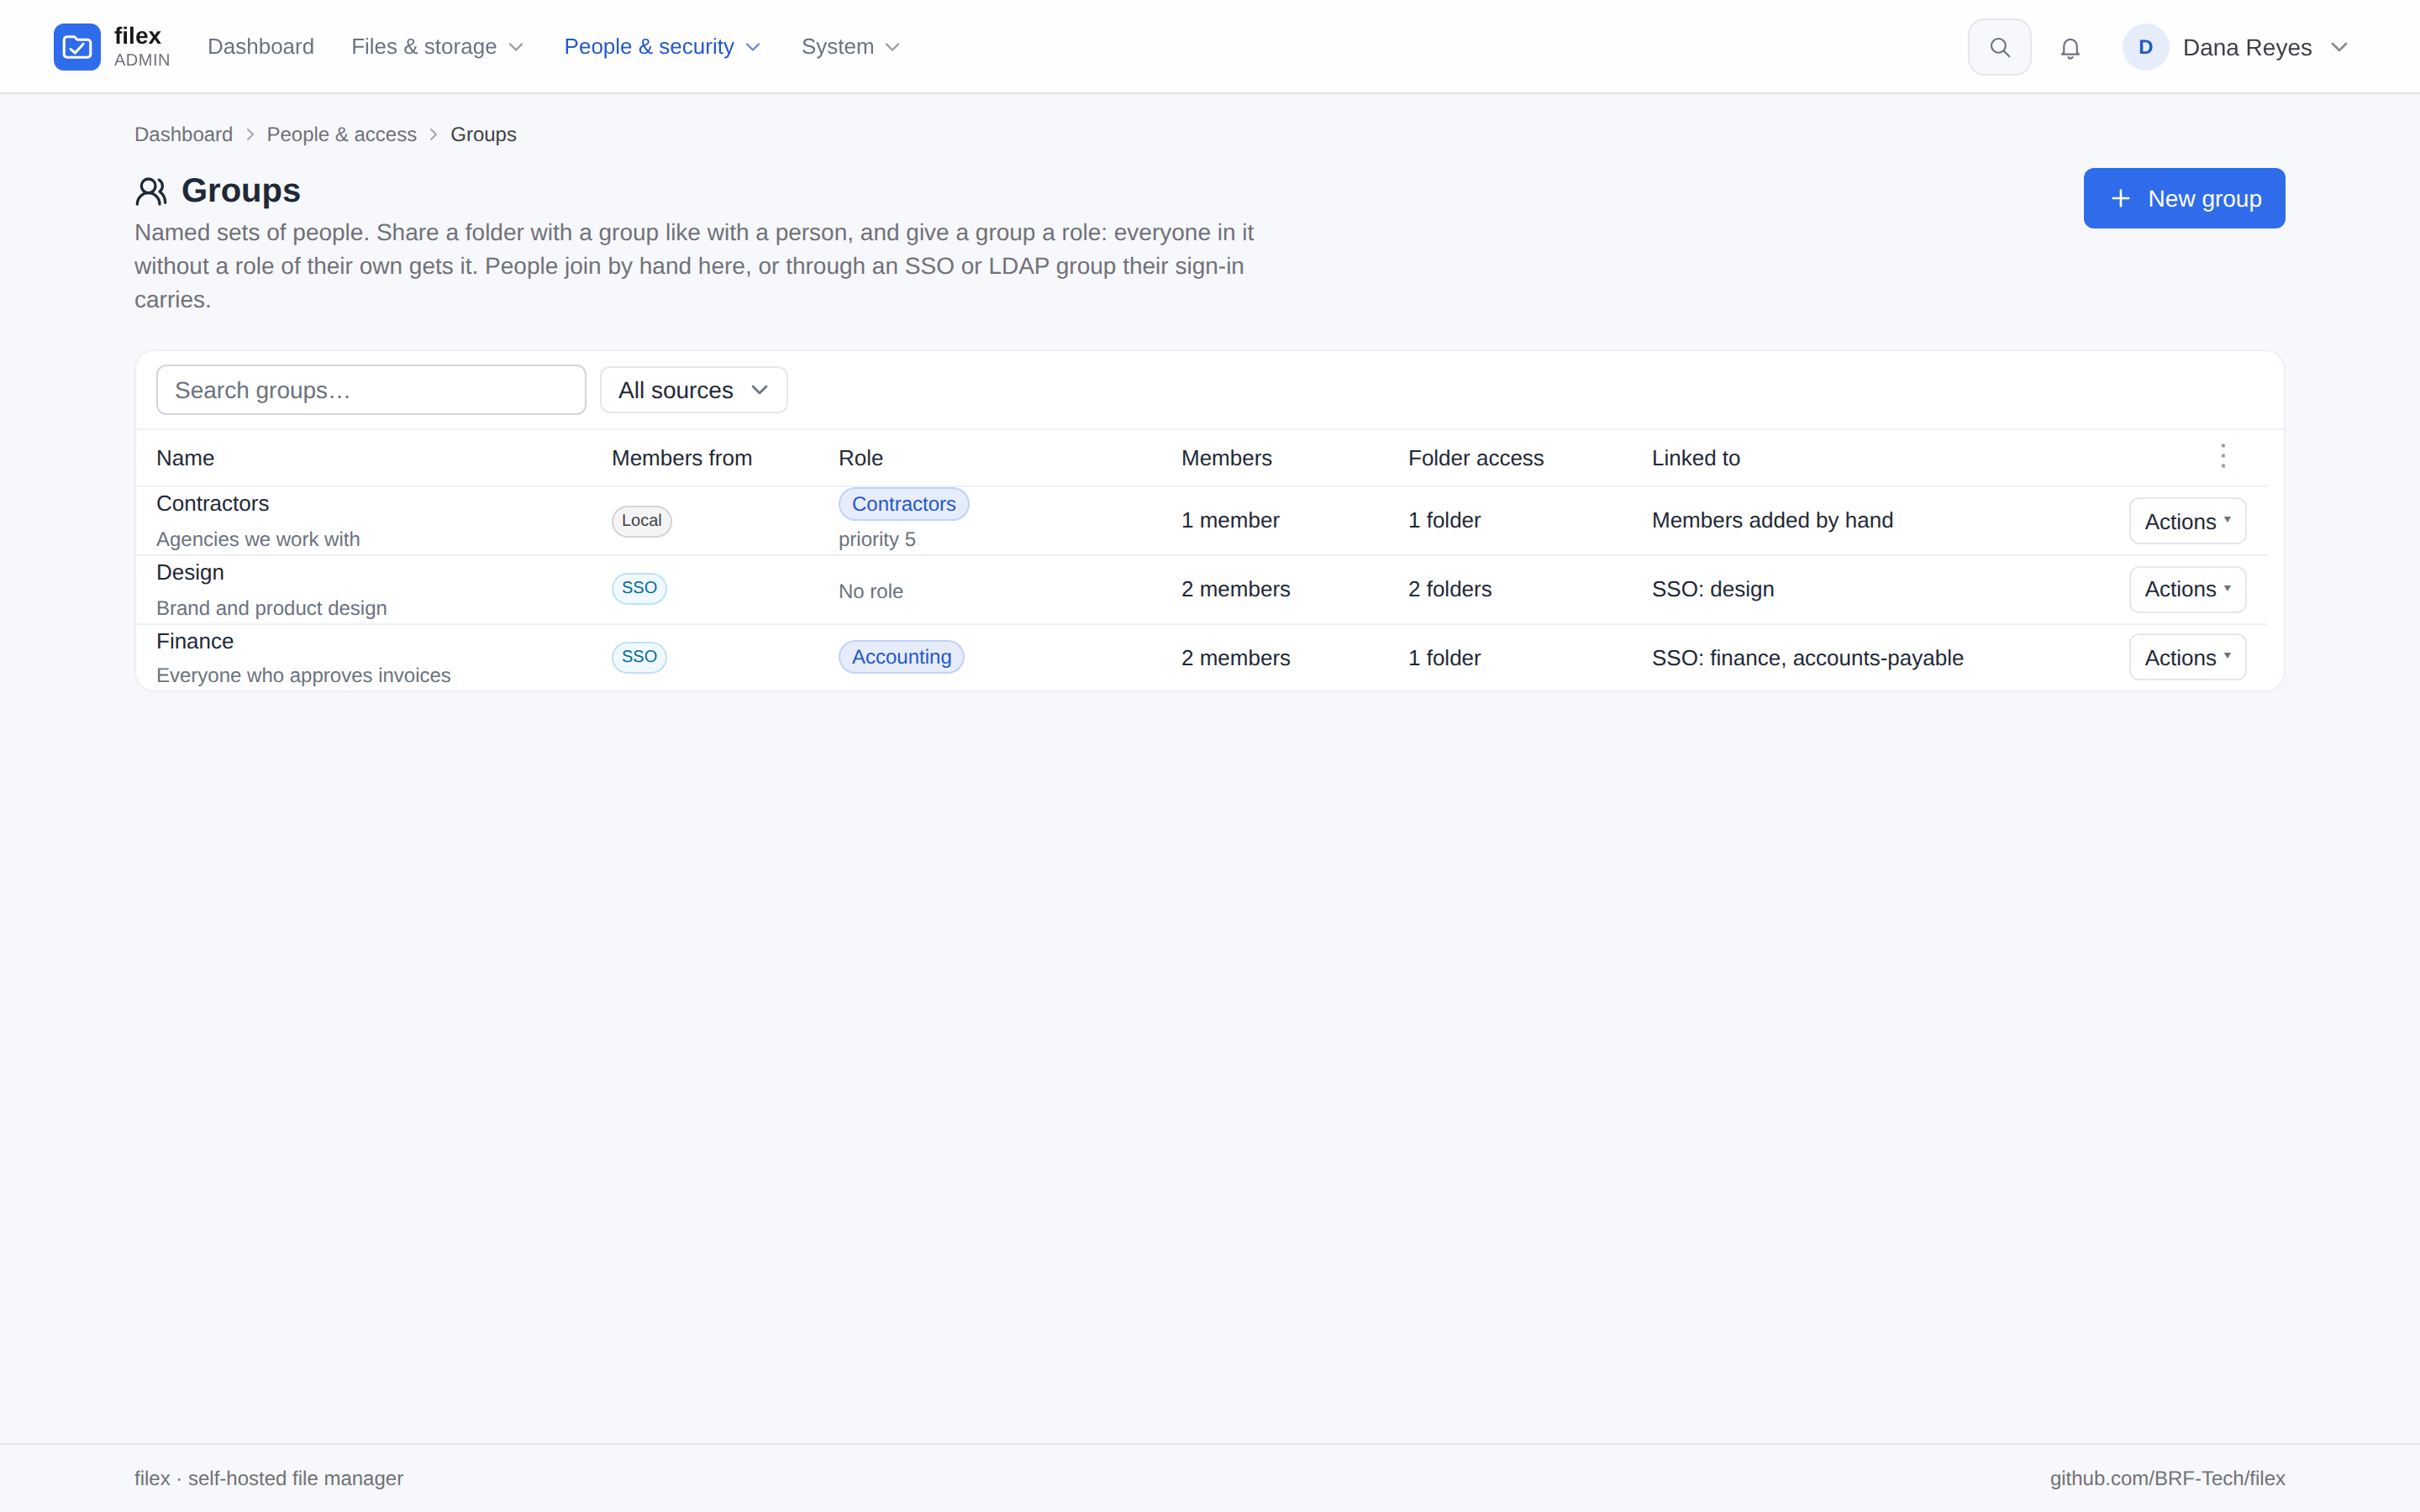Screen dimensions: 2420x1512
Task: Open the Dana Reyes account menu
Action: (x=2235, y=47)
